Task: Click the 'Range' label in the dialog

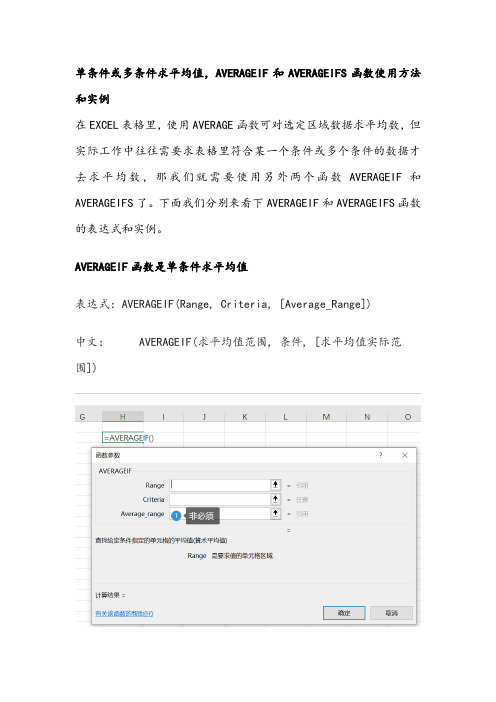Action: click(x=155, y=485)
